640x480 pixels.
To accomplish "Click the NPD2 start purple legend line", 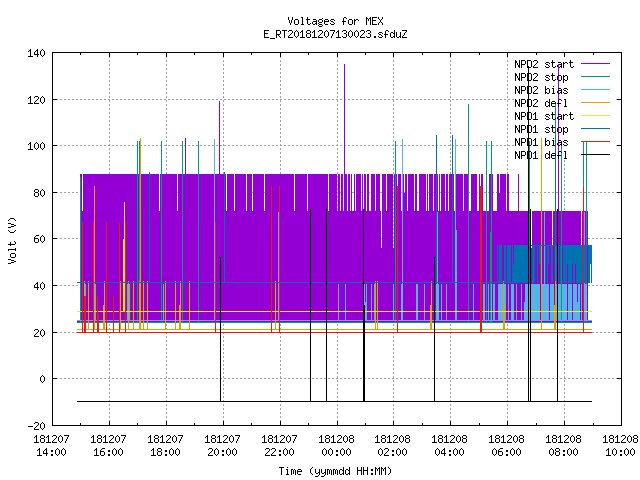I will point(595,64).
